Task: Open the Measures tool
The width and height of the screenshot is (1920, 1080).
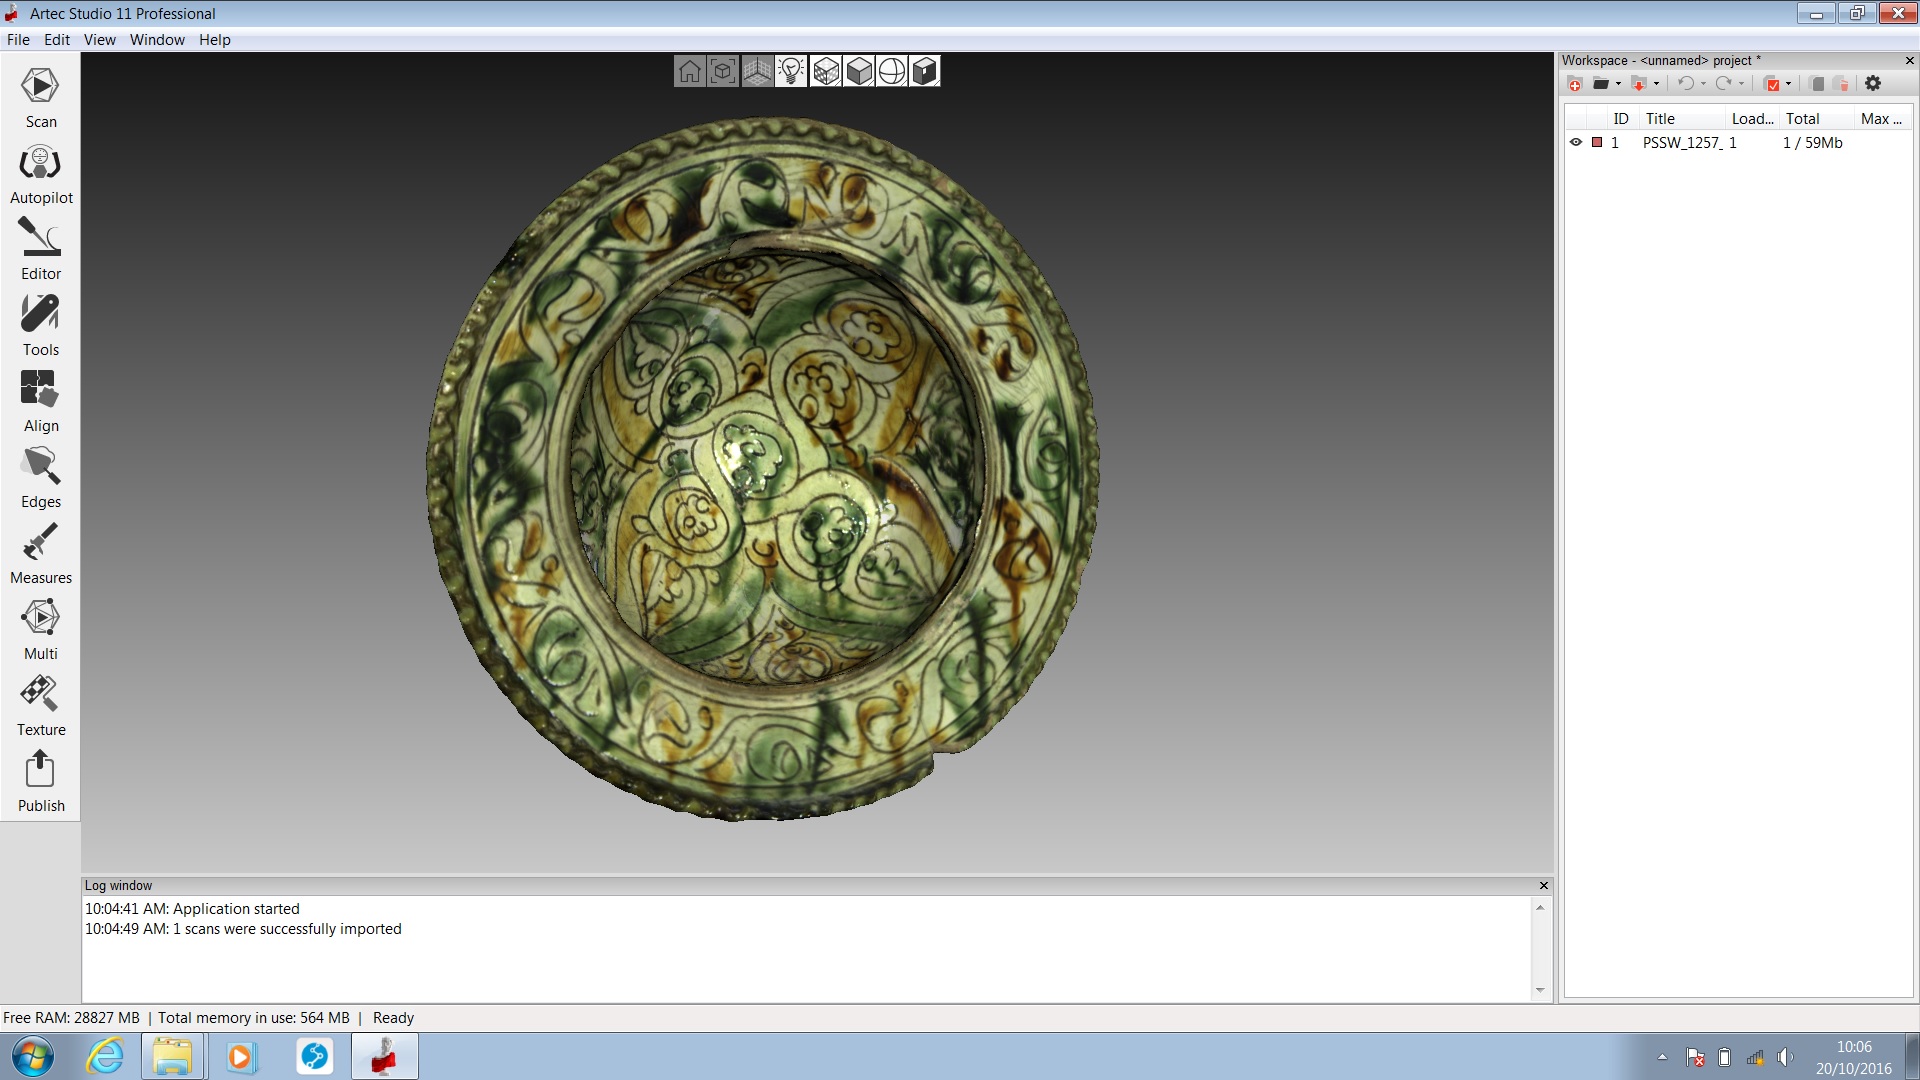Action: 40,554
